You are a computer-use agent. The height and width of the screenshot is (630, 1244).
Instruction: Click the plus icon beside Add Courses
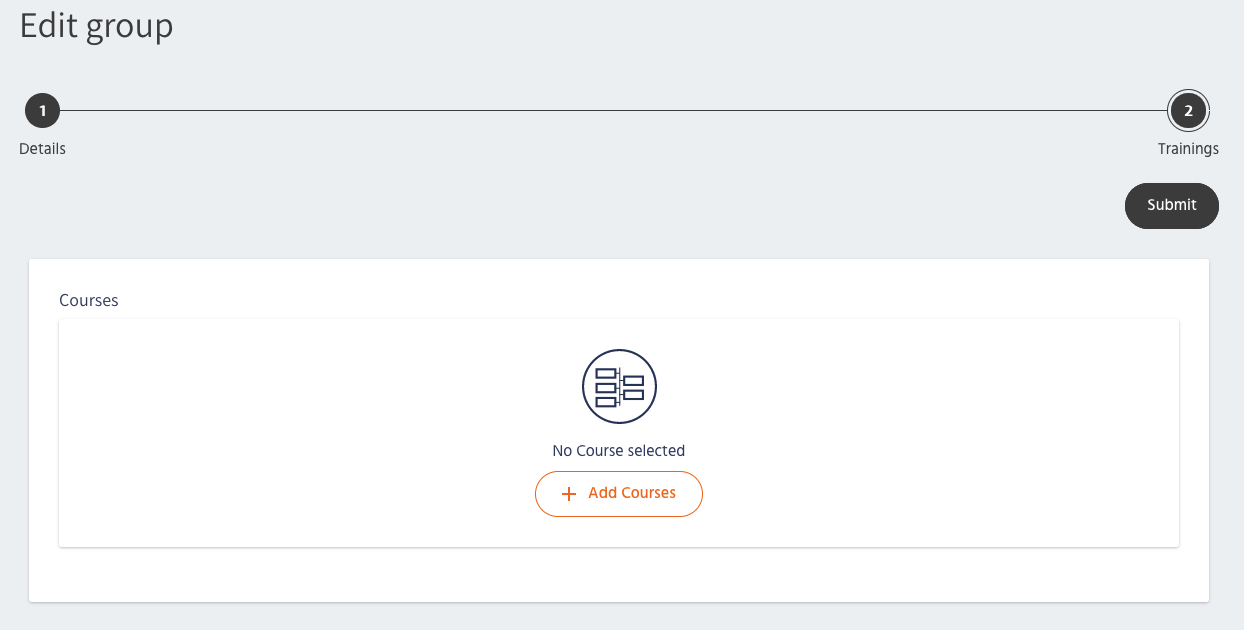tap(569, 494)
